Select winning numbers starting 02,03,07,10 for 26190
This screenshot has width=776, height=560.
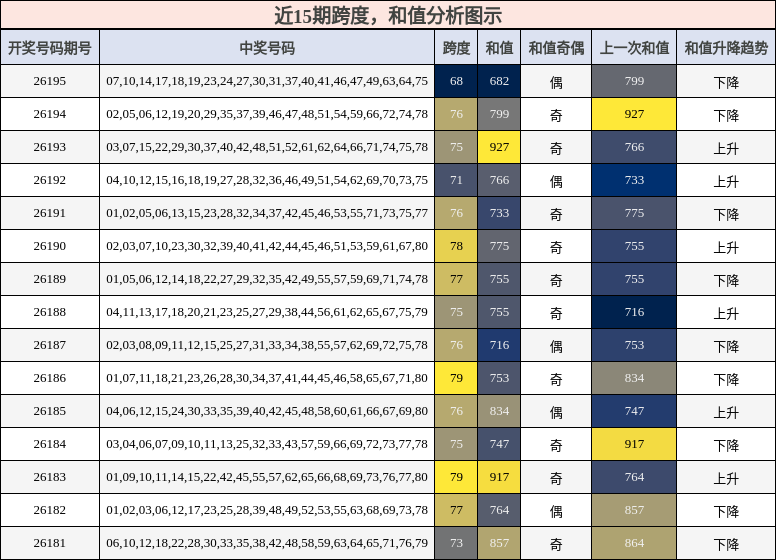coord(267,246)
